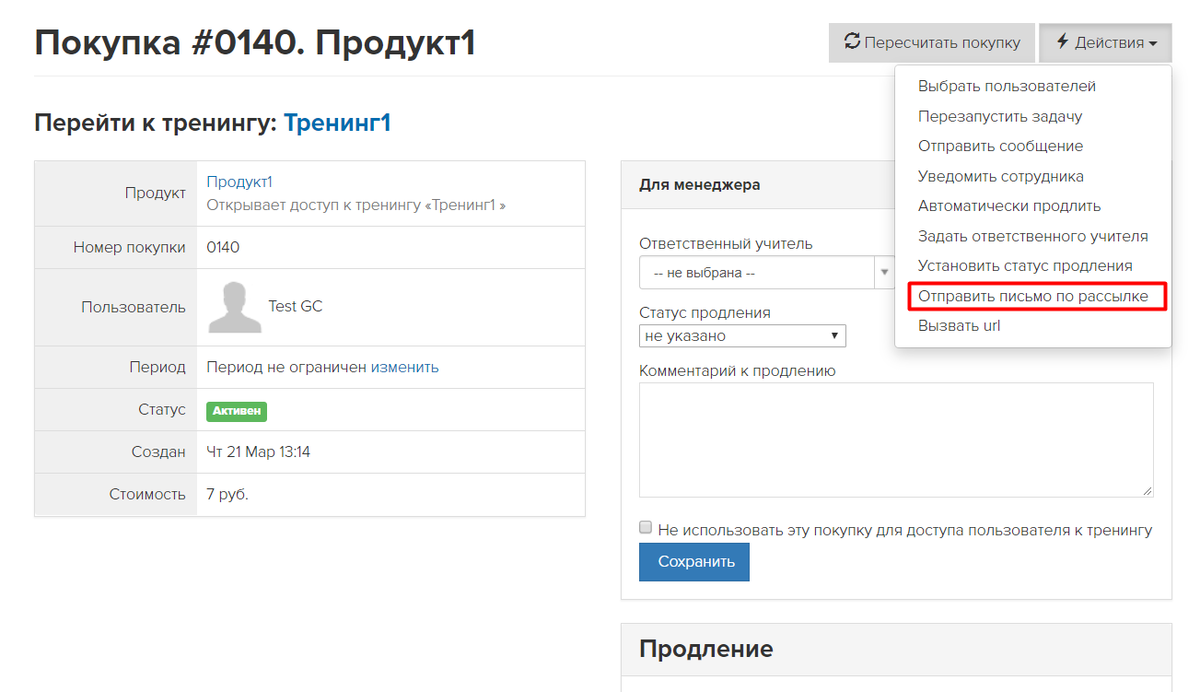This screenshot has width=1200, height=692.
Task: Open "Ответственный учитель" combo box
Action: (766, 272)
